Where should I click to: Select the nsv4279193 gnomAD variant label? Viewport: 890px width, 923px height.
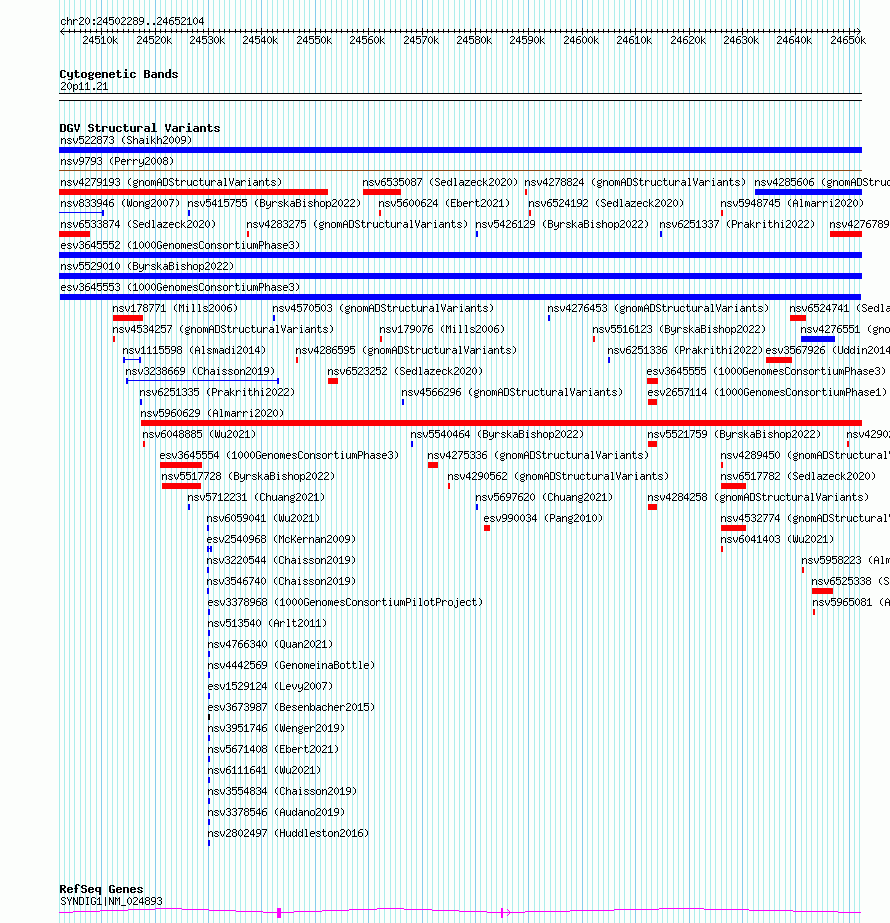[171, 182]
